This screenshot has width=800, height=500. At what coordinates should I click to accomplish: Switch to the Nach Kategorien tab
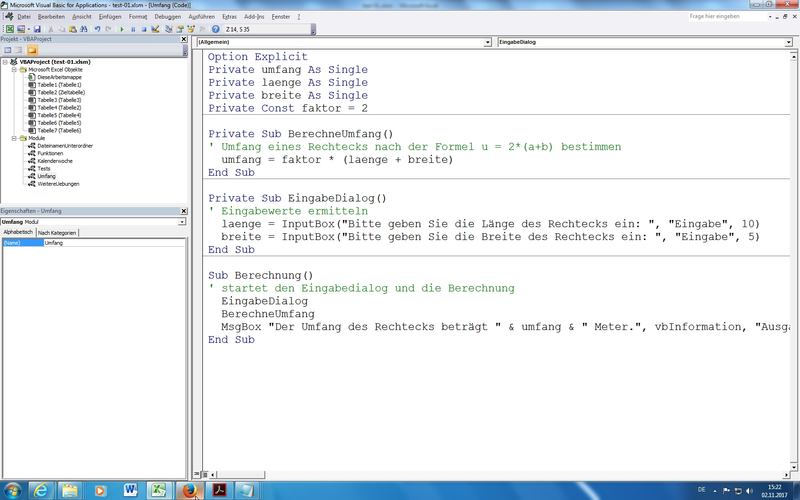58,232
